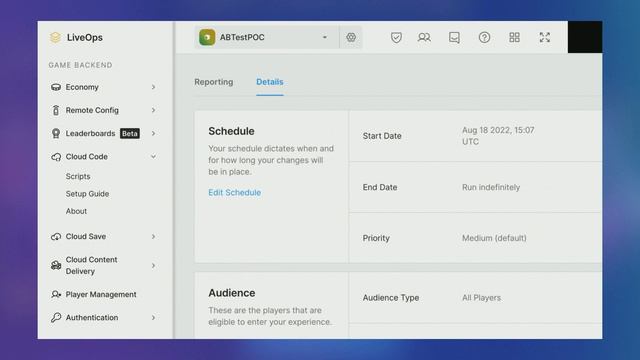Toggle fullscreen expand icon
640x360 pixels.
(x=544, y=38)
